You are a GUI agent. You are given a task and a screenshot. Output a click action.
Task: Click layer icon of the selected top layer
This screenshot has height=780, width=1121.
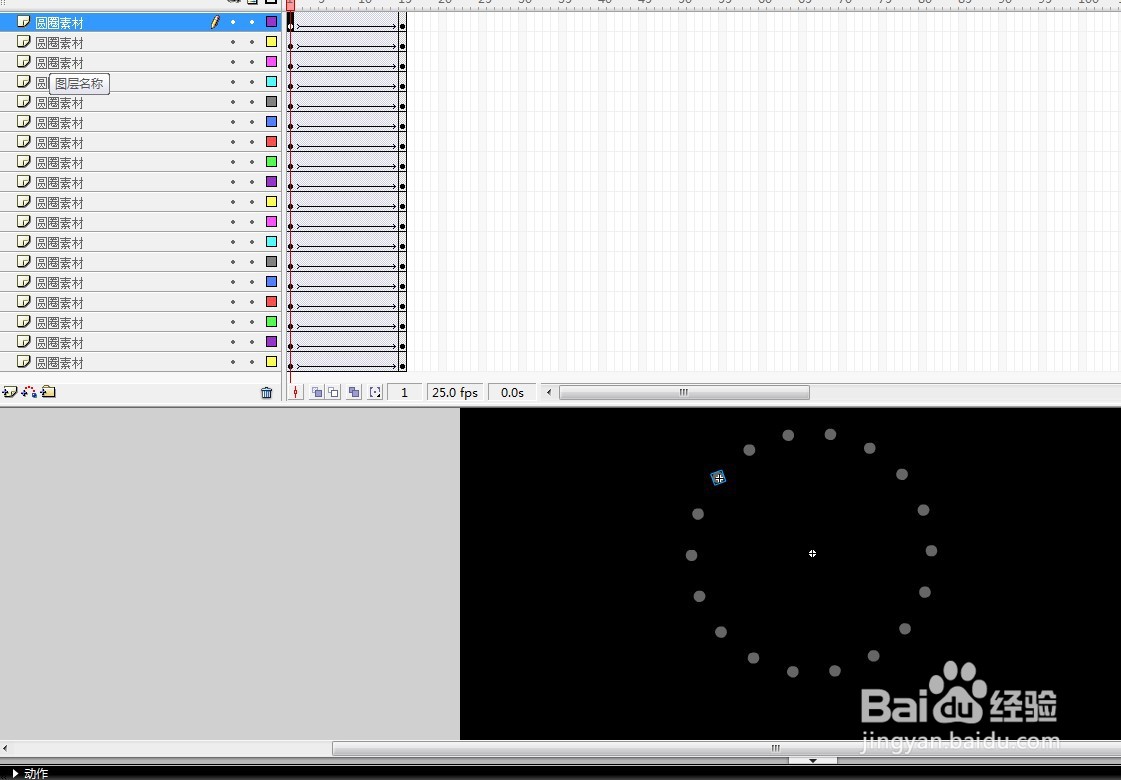[x=24, y=22]
